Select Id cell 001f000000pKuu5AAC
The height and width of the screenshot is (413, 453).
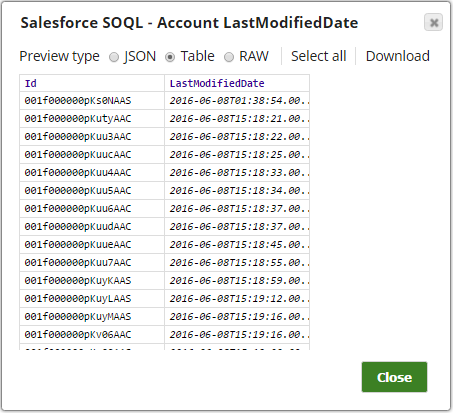pos(92,191)
